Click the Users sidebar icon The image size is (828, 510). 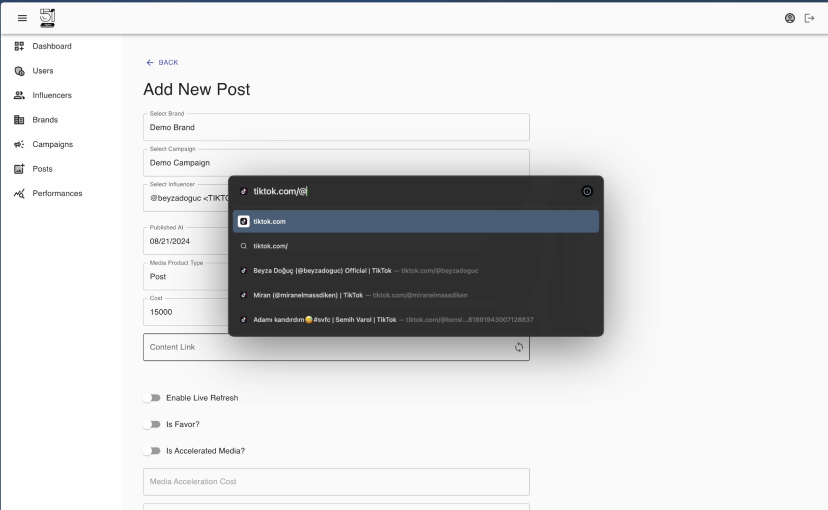[x=19, y=71]
